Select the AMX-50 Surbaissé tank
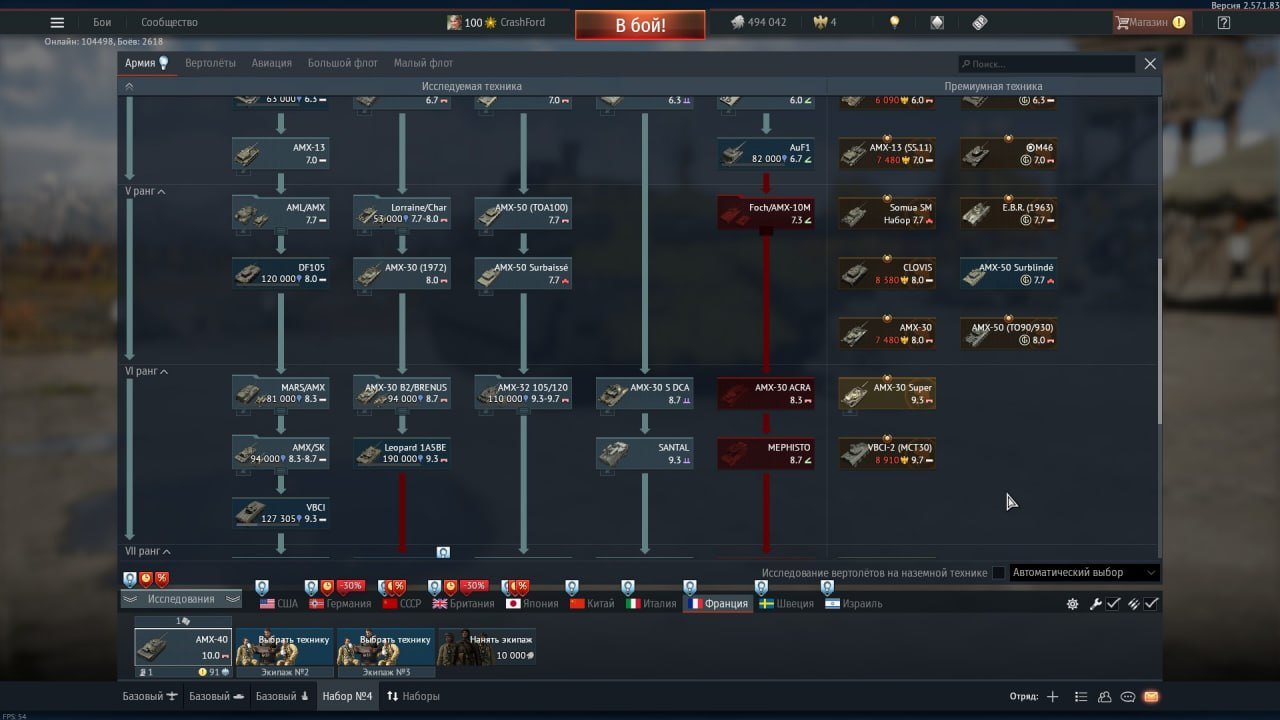The width and height of the screenshot is (1280, 720). [523, 274]
